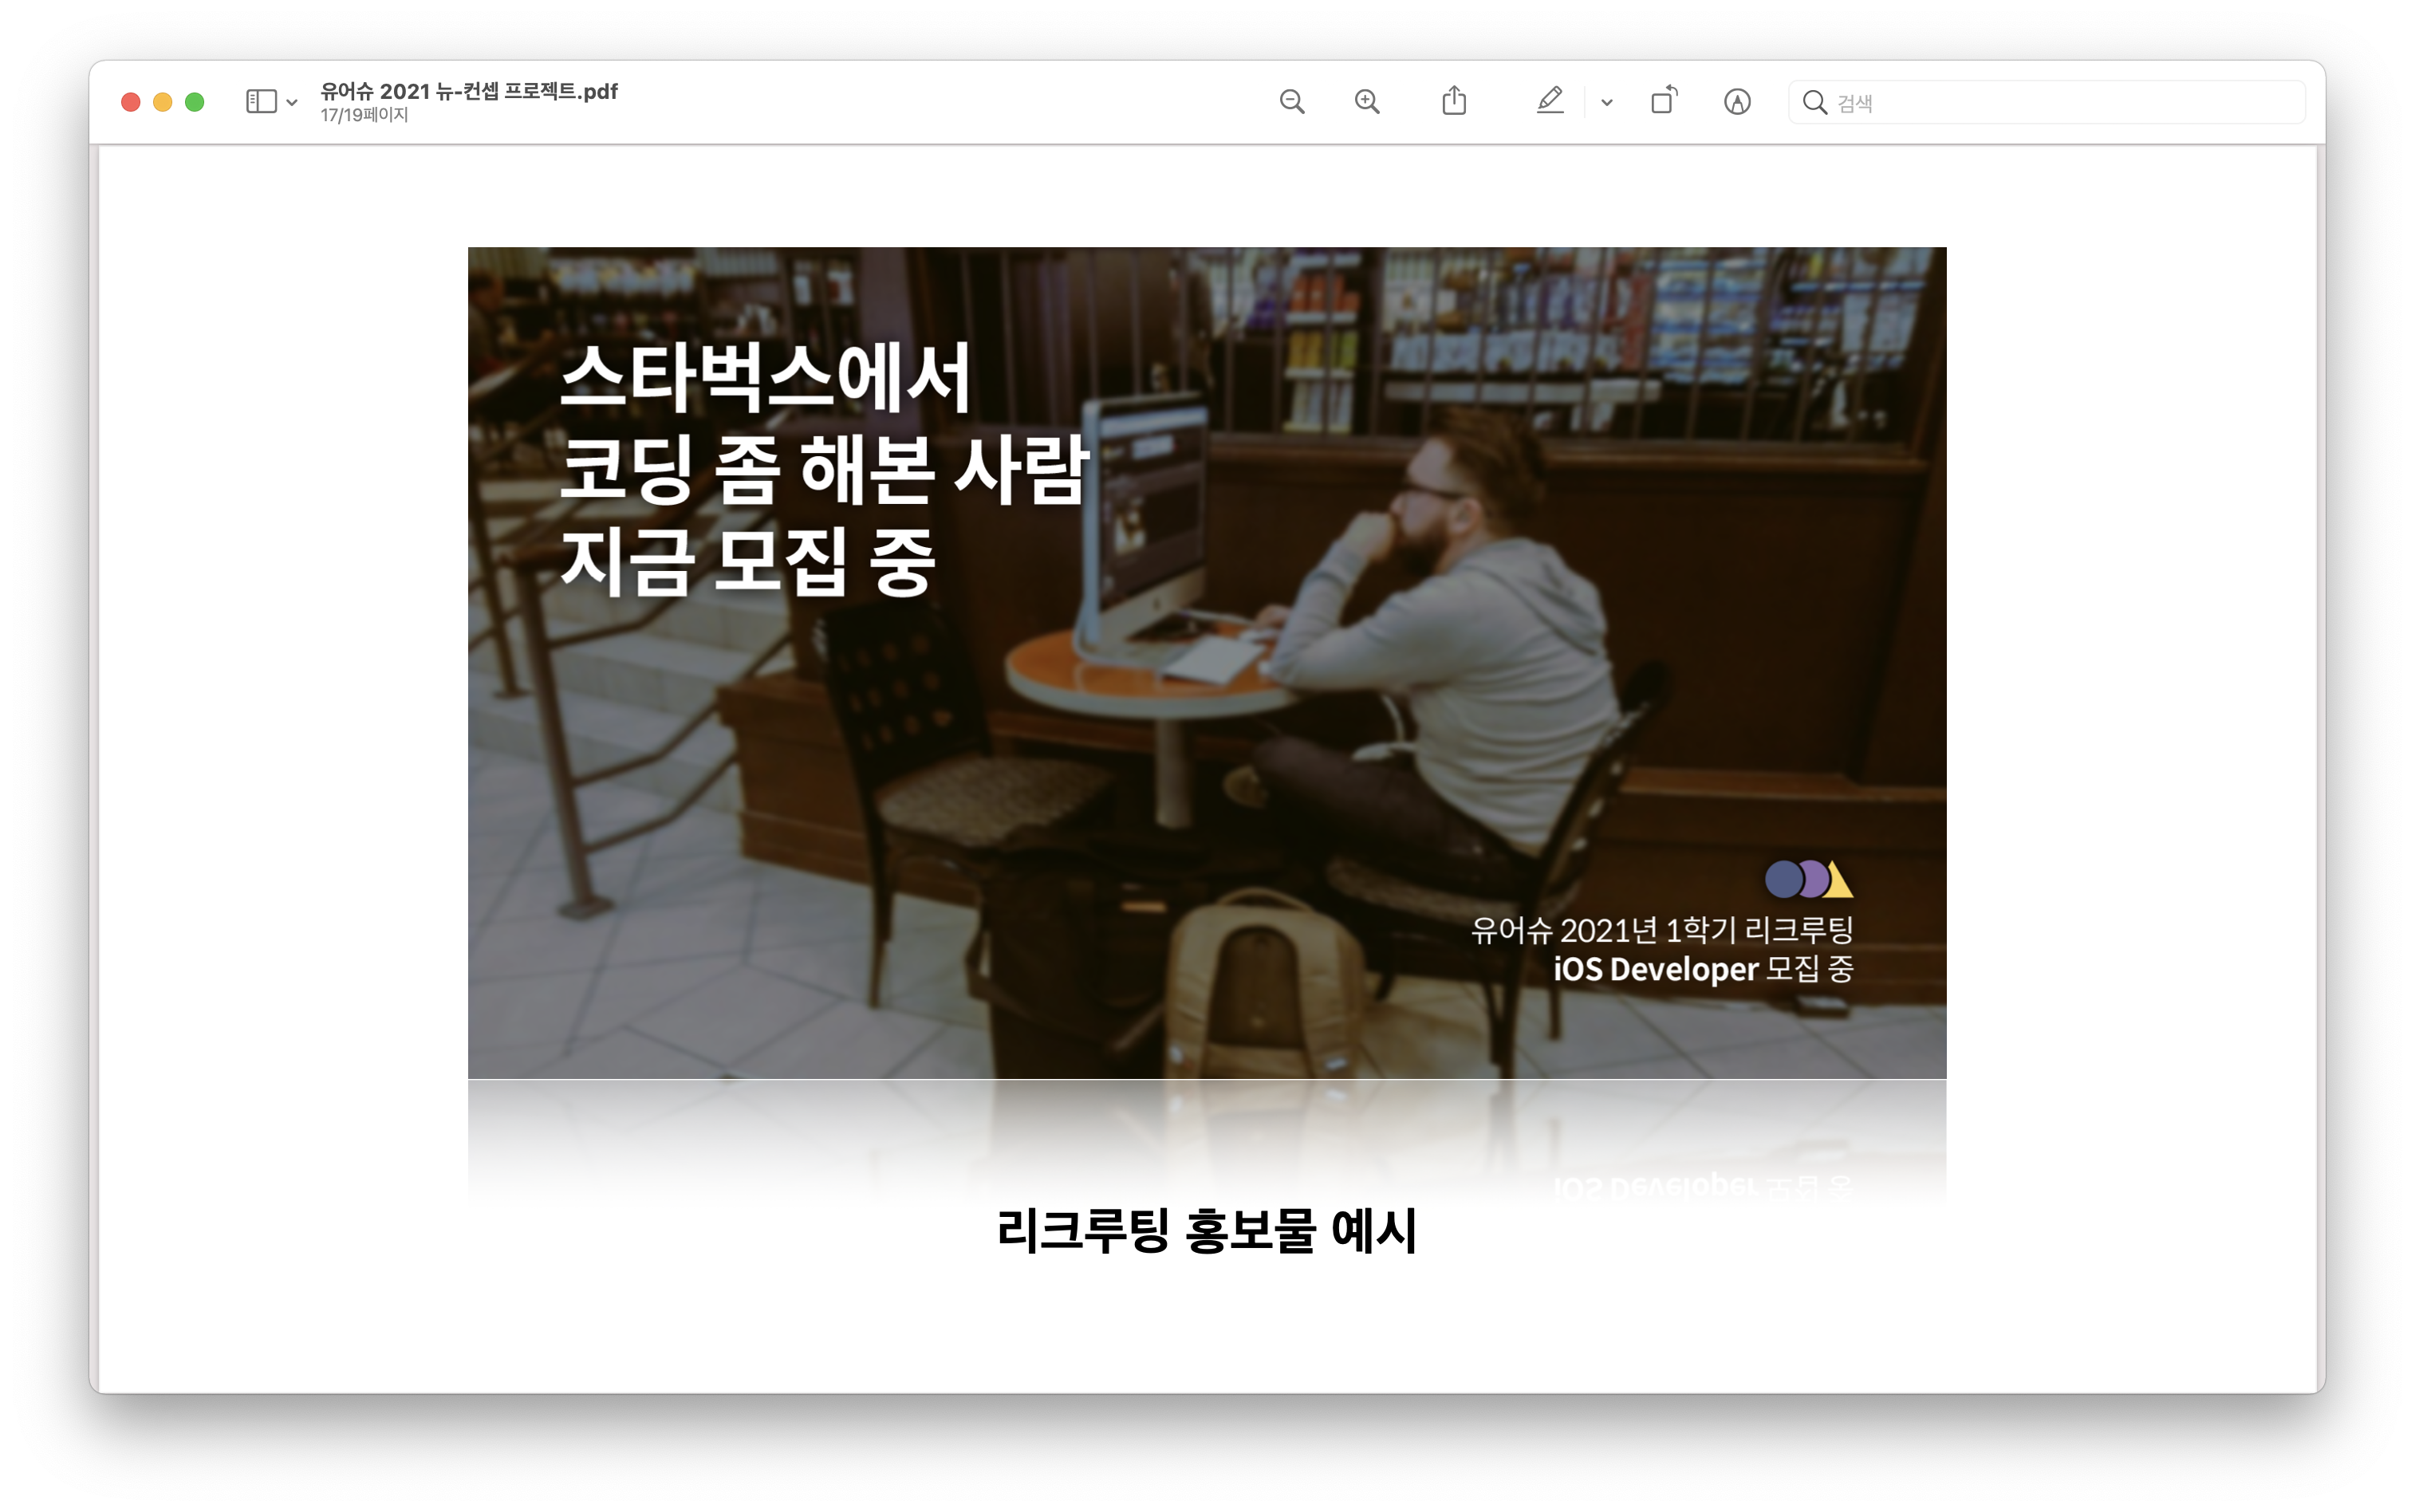Screen dimensions: 2415x1512
Task: Click the yourssu circles-and-triangle logo
Action: tap(1809, 879)
